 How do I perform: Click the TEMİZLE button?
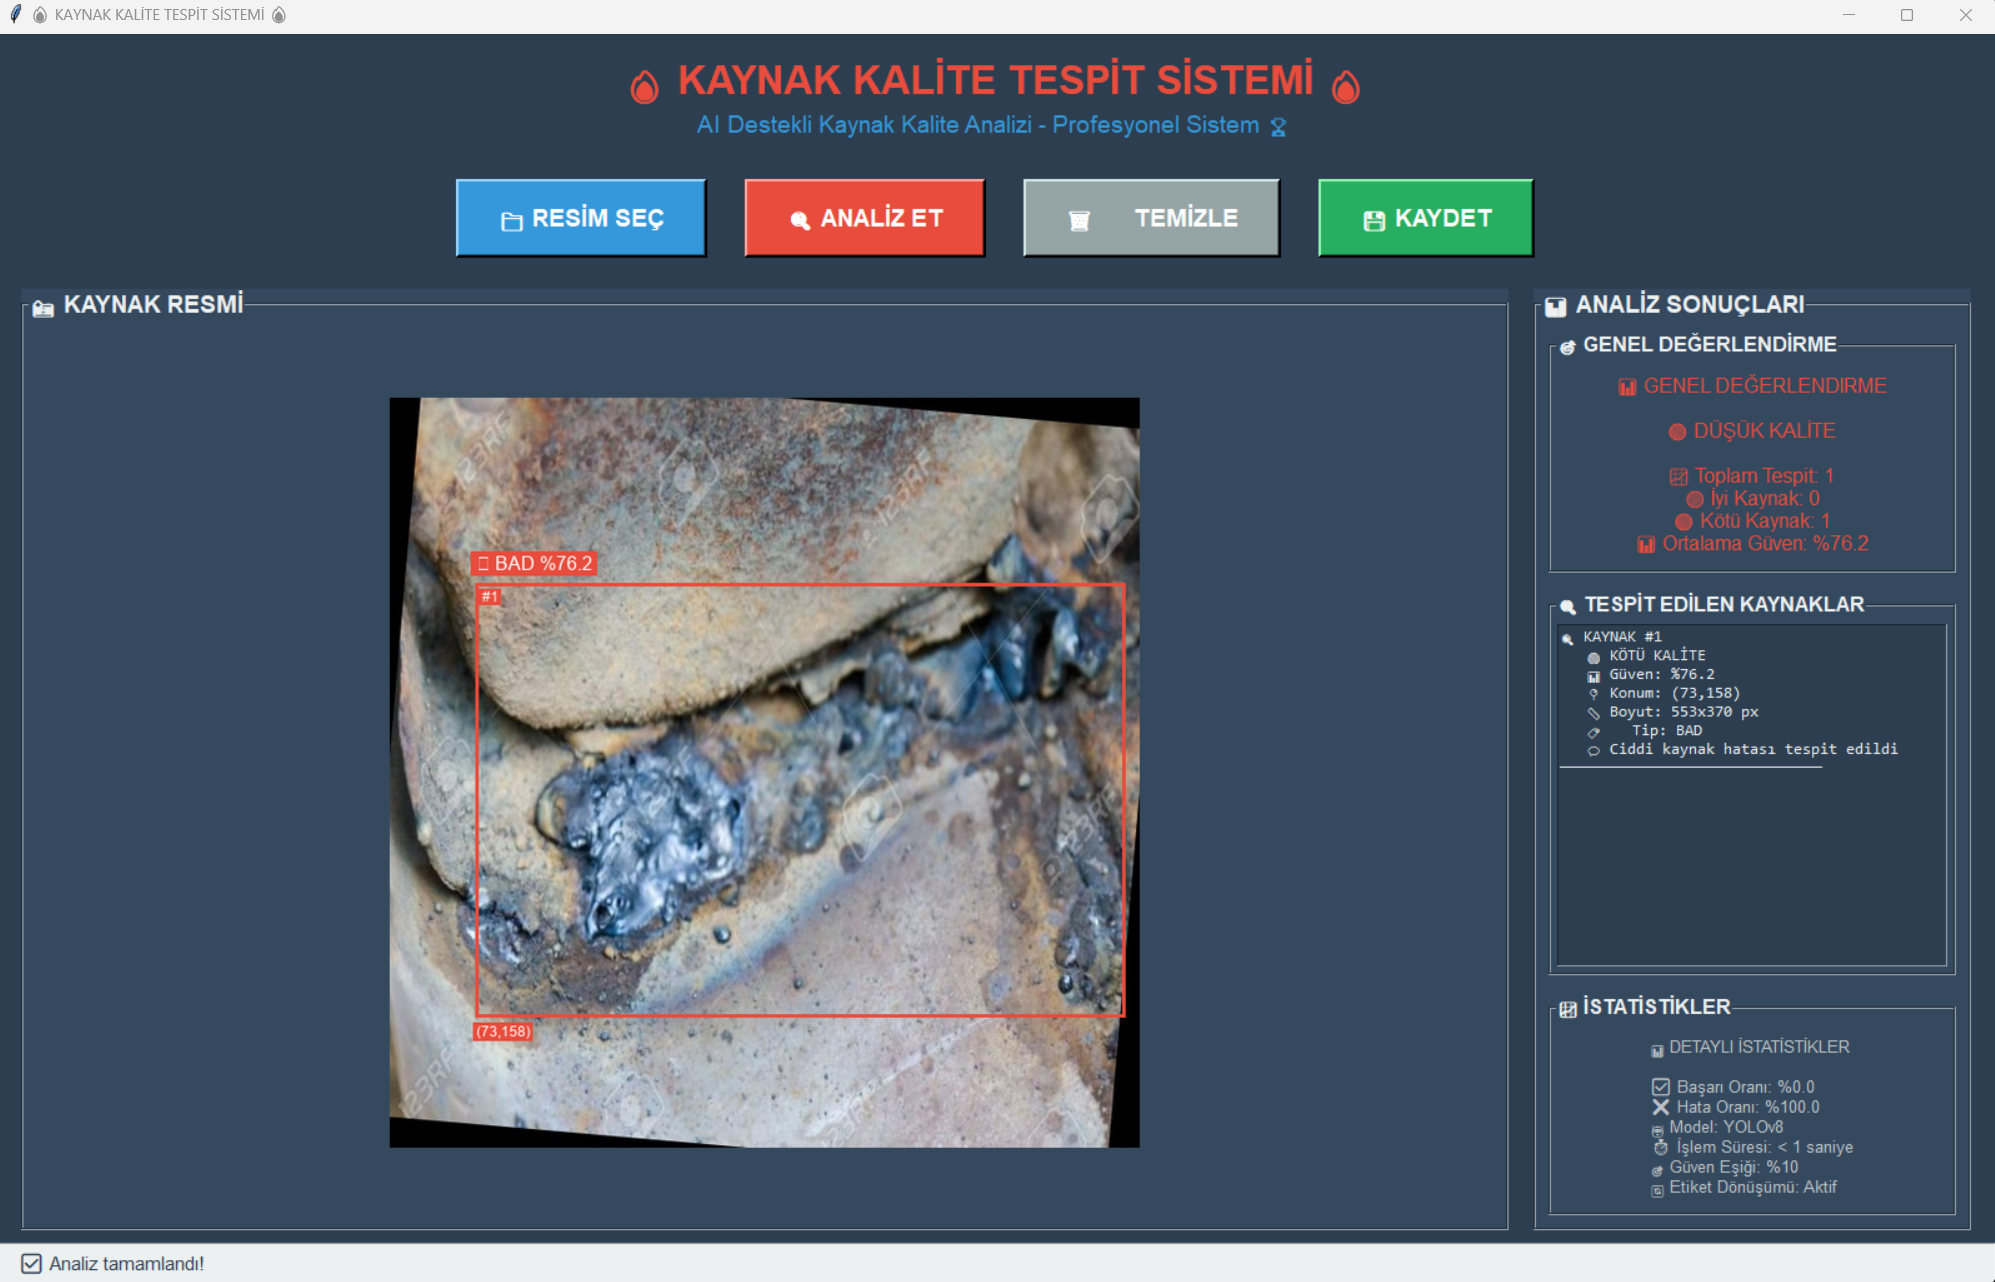click(x=1151, y=218)
